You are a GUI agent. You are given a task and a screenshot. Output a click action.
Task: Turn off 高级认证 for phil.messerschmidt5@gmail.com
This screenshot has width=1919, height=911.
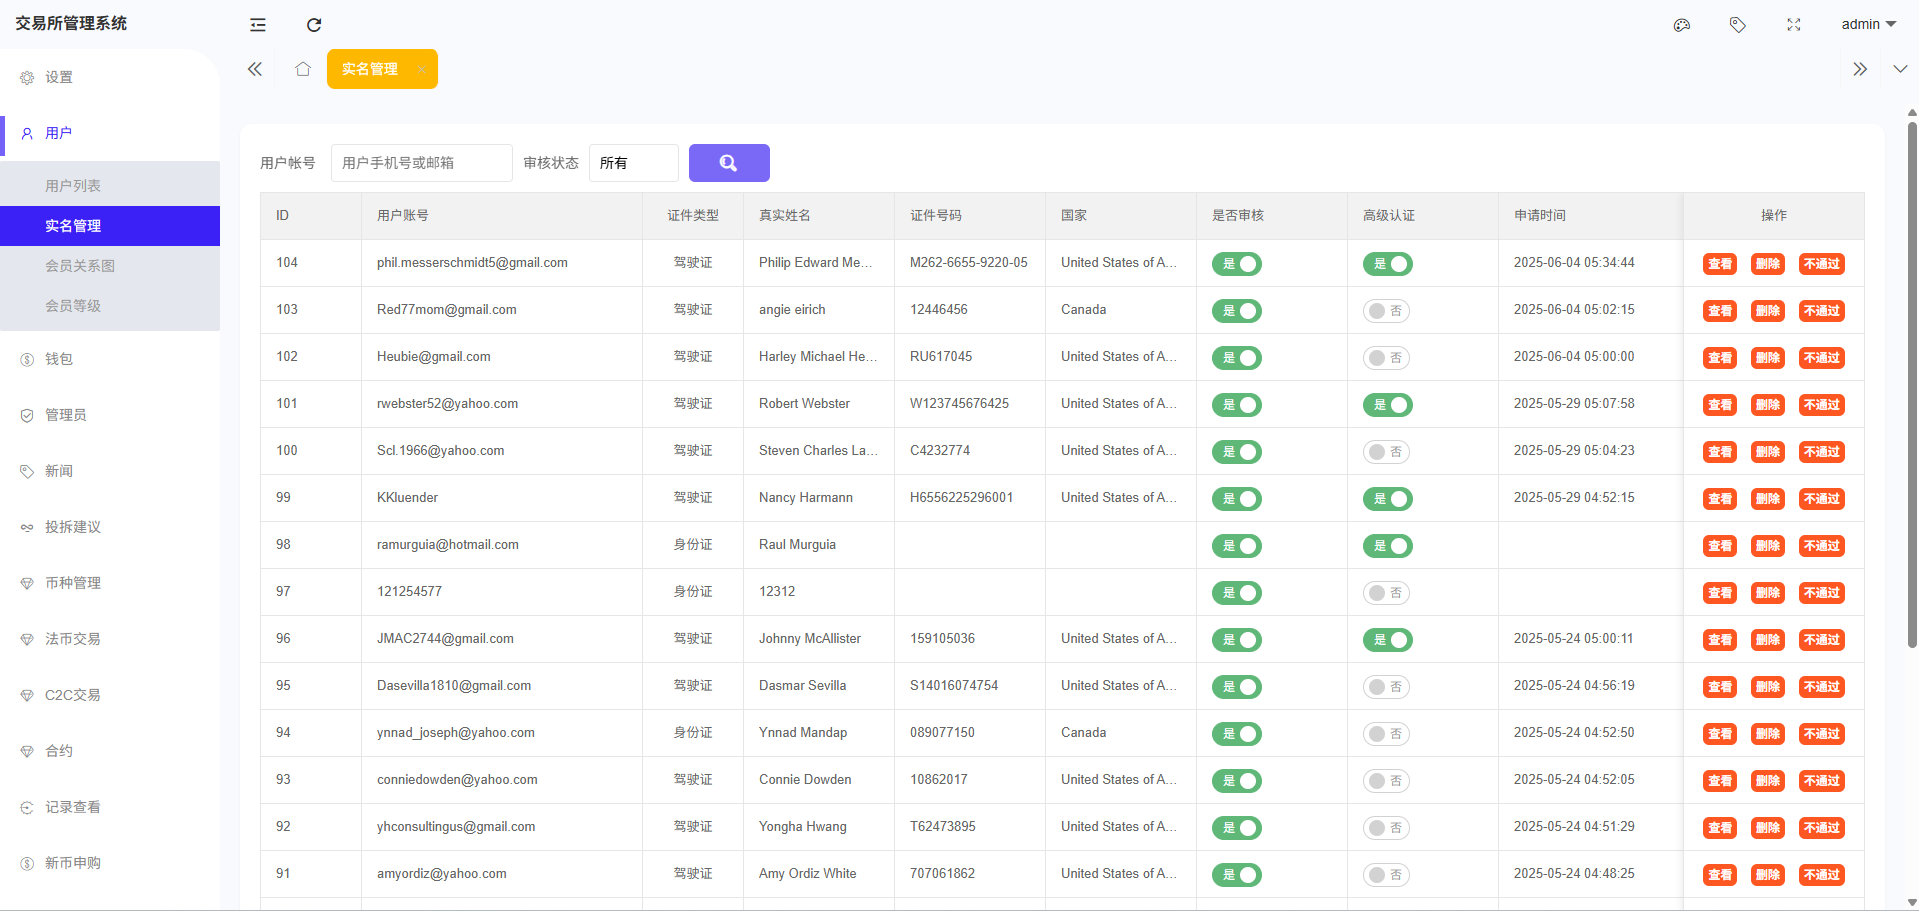point(1387,264)
